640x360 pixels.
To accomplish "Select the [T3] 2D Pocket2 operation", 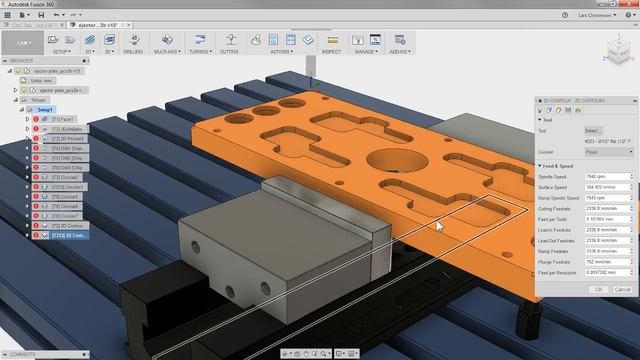I will 60,139.
